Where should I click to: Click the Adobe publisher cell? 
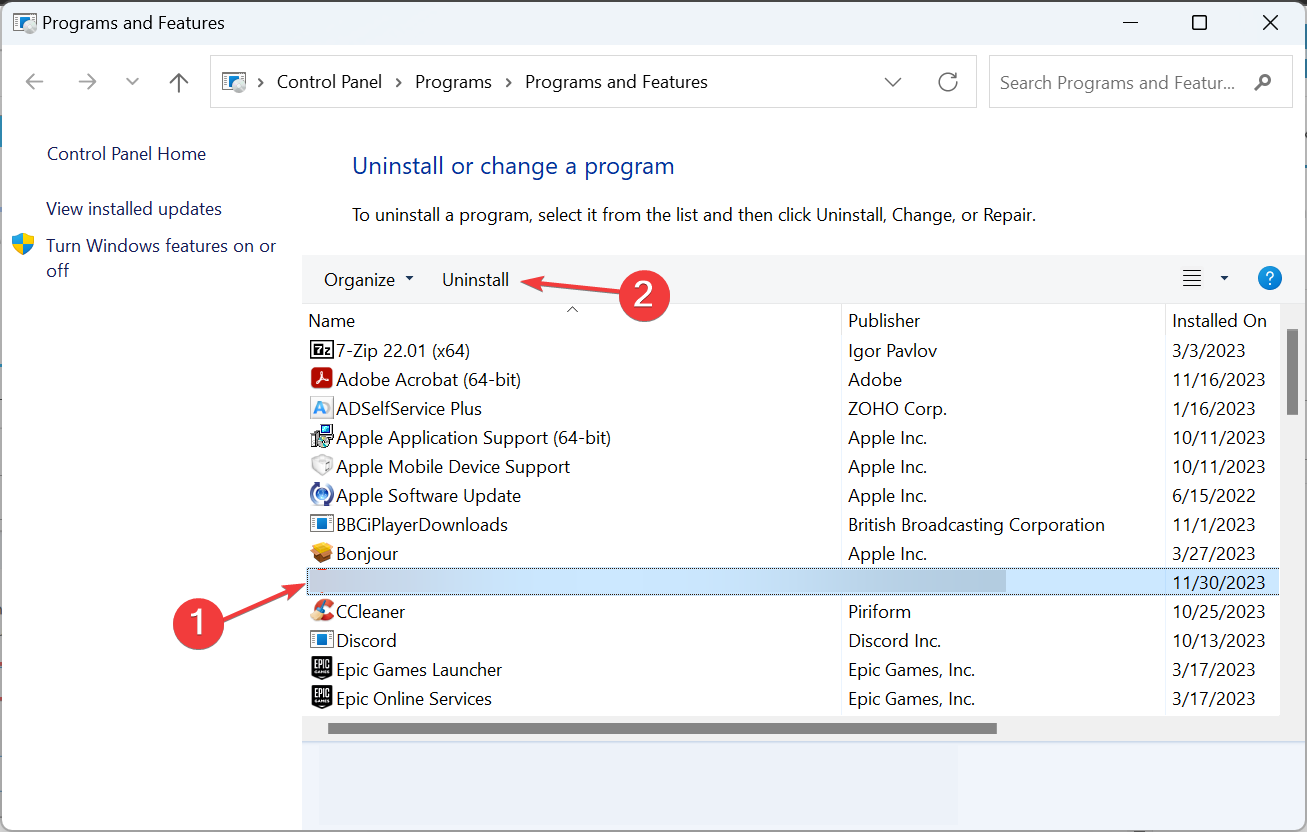(875, 379)
